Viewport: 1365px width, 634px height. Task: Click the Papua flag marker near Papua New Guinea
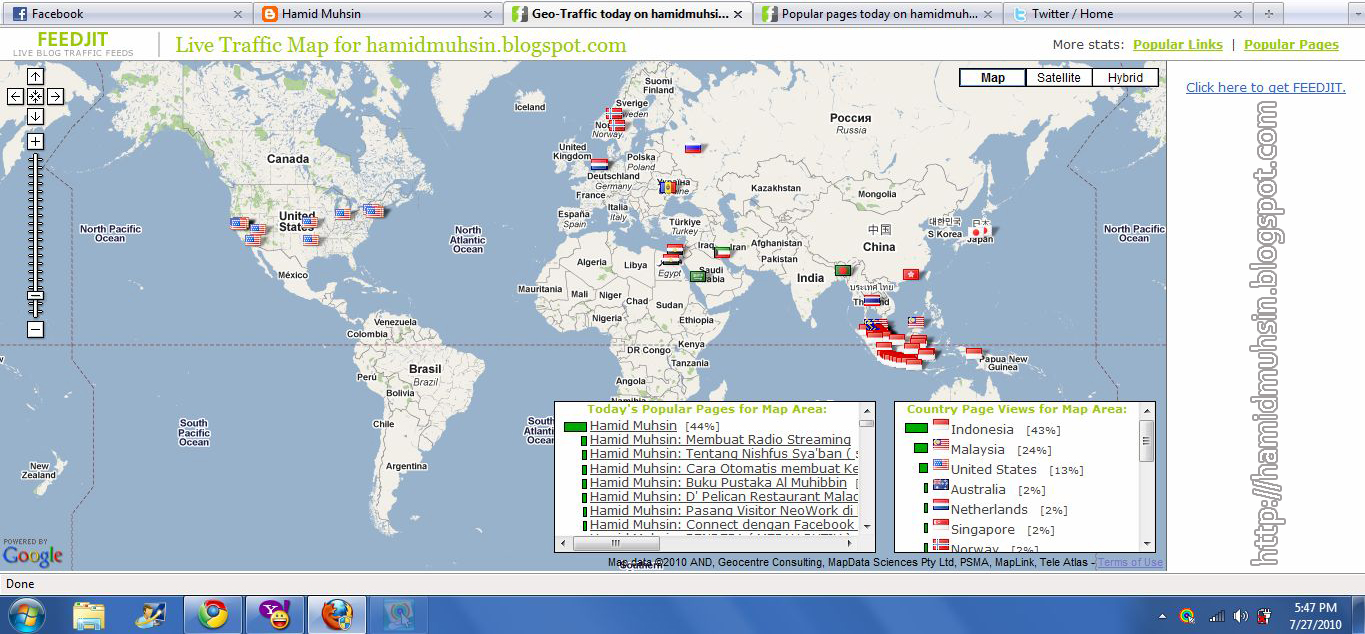(973, 352)
